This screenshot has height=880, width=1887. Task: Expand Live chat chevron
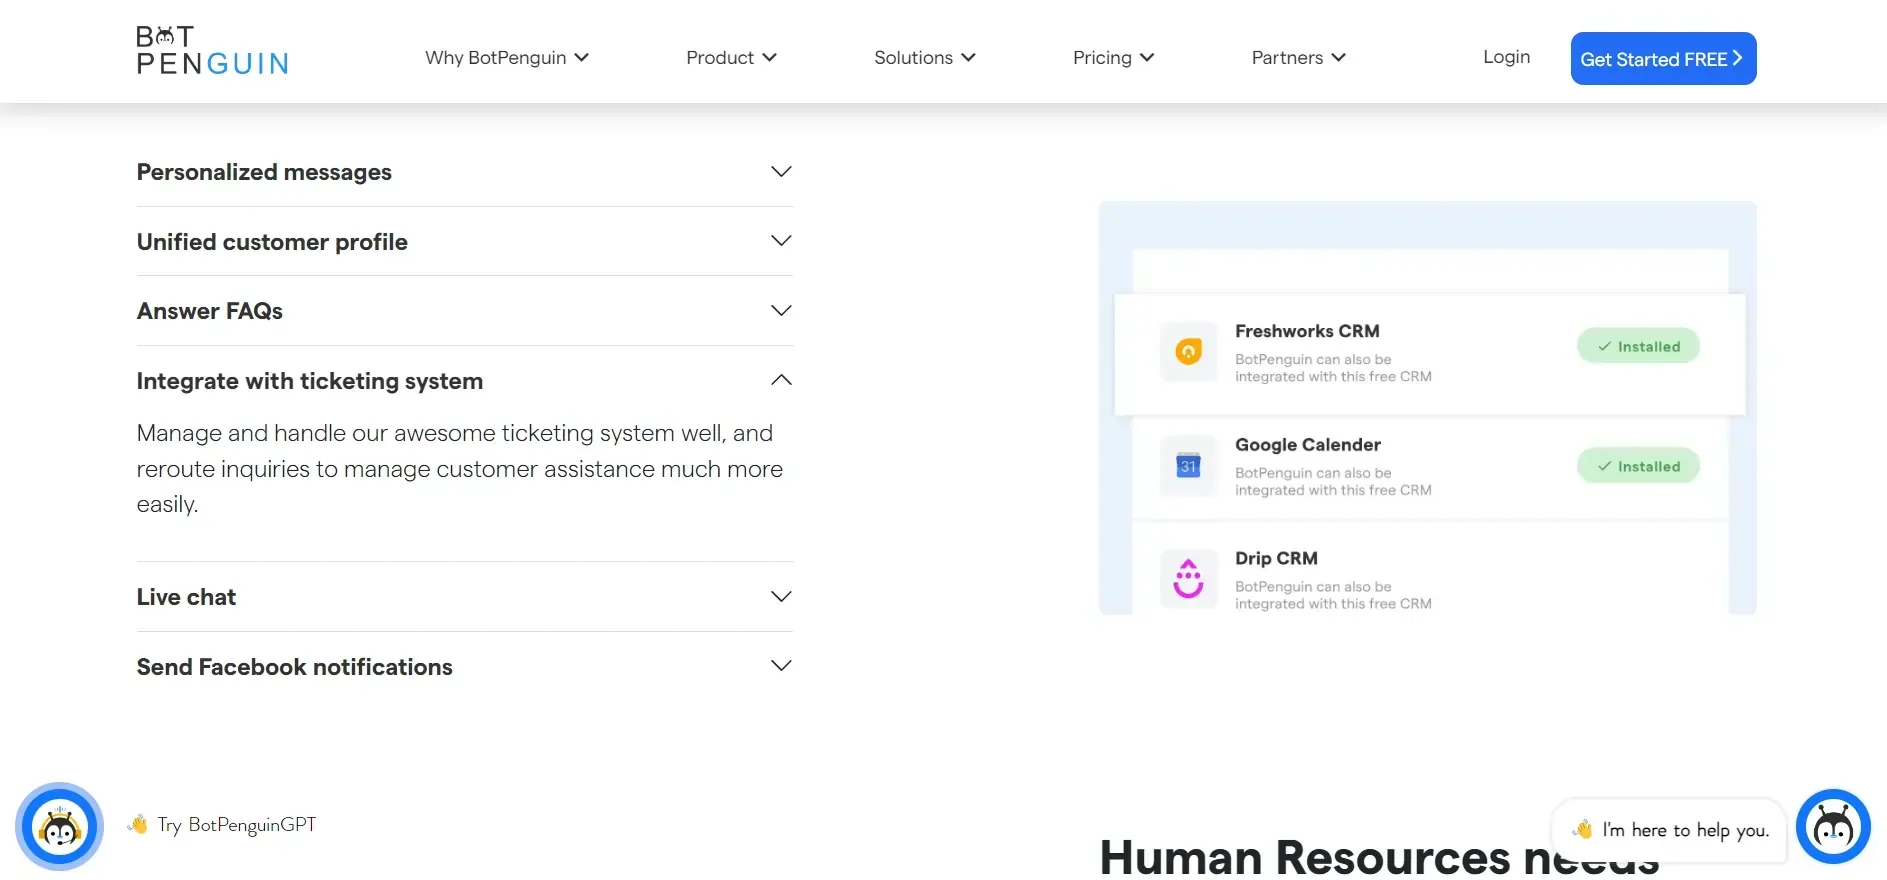point(781,597)
